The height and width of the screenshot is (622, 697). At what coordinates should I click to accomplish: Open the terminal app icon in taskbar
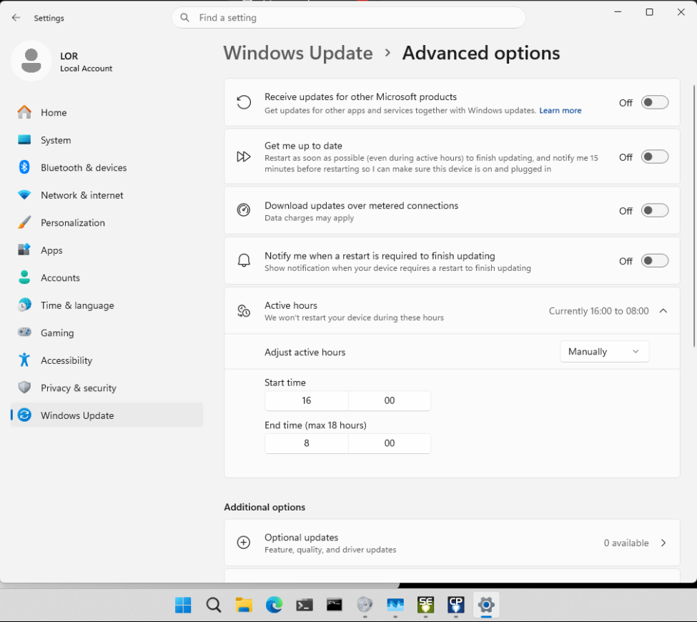[x=304, y=605]
